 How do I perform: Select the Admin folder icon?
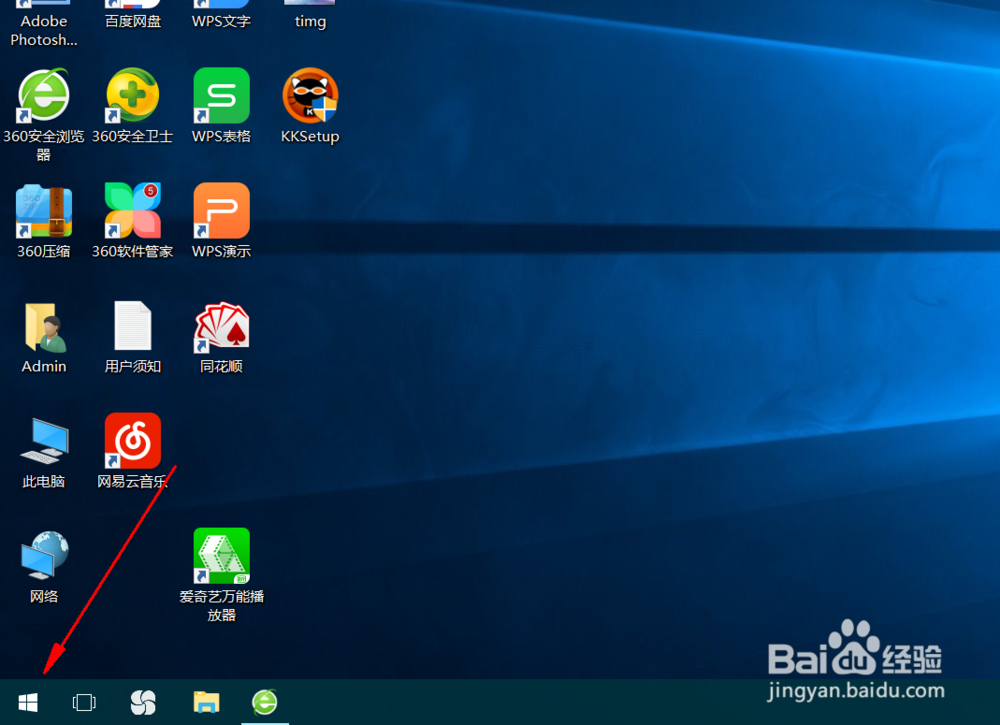tap(45, 326)
